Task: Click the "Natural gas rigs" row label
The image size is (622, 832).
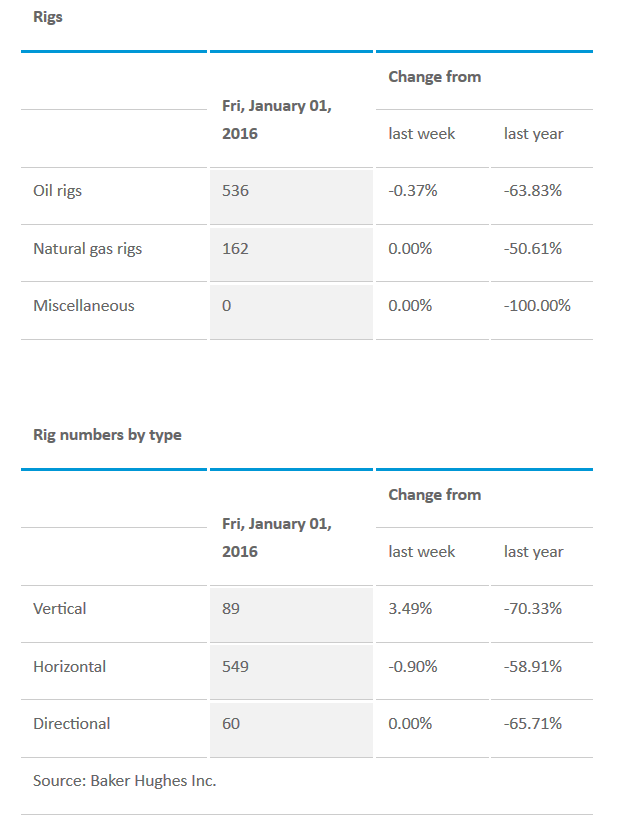Action: pos(87,248)
